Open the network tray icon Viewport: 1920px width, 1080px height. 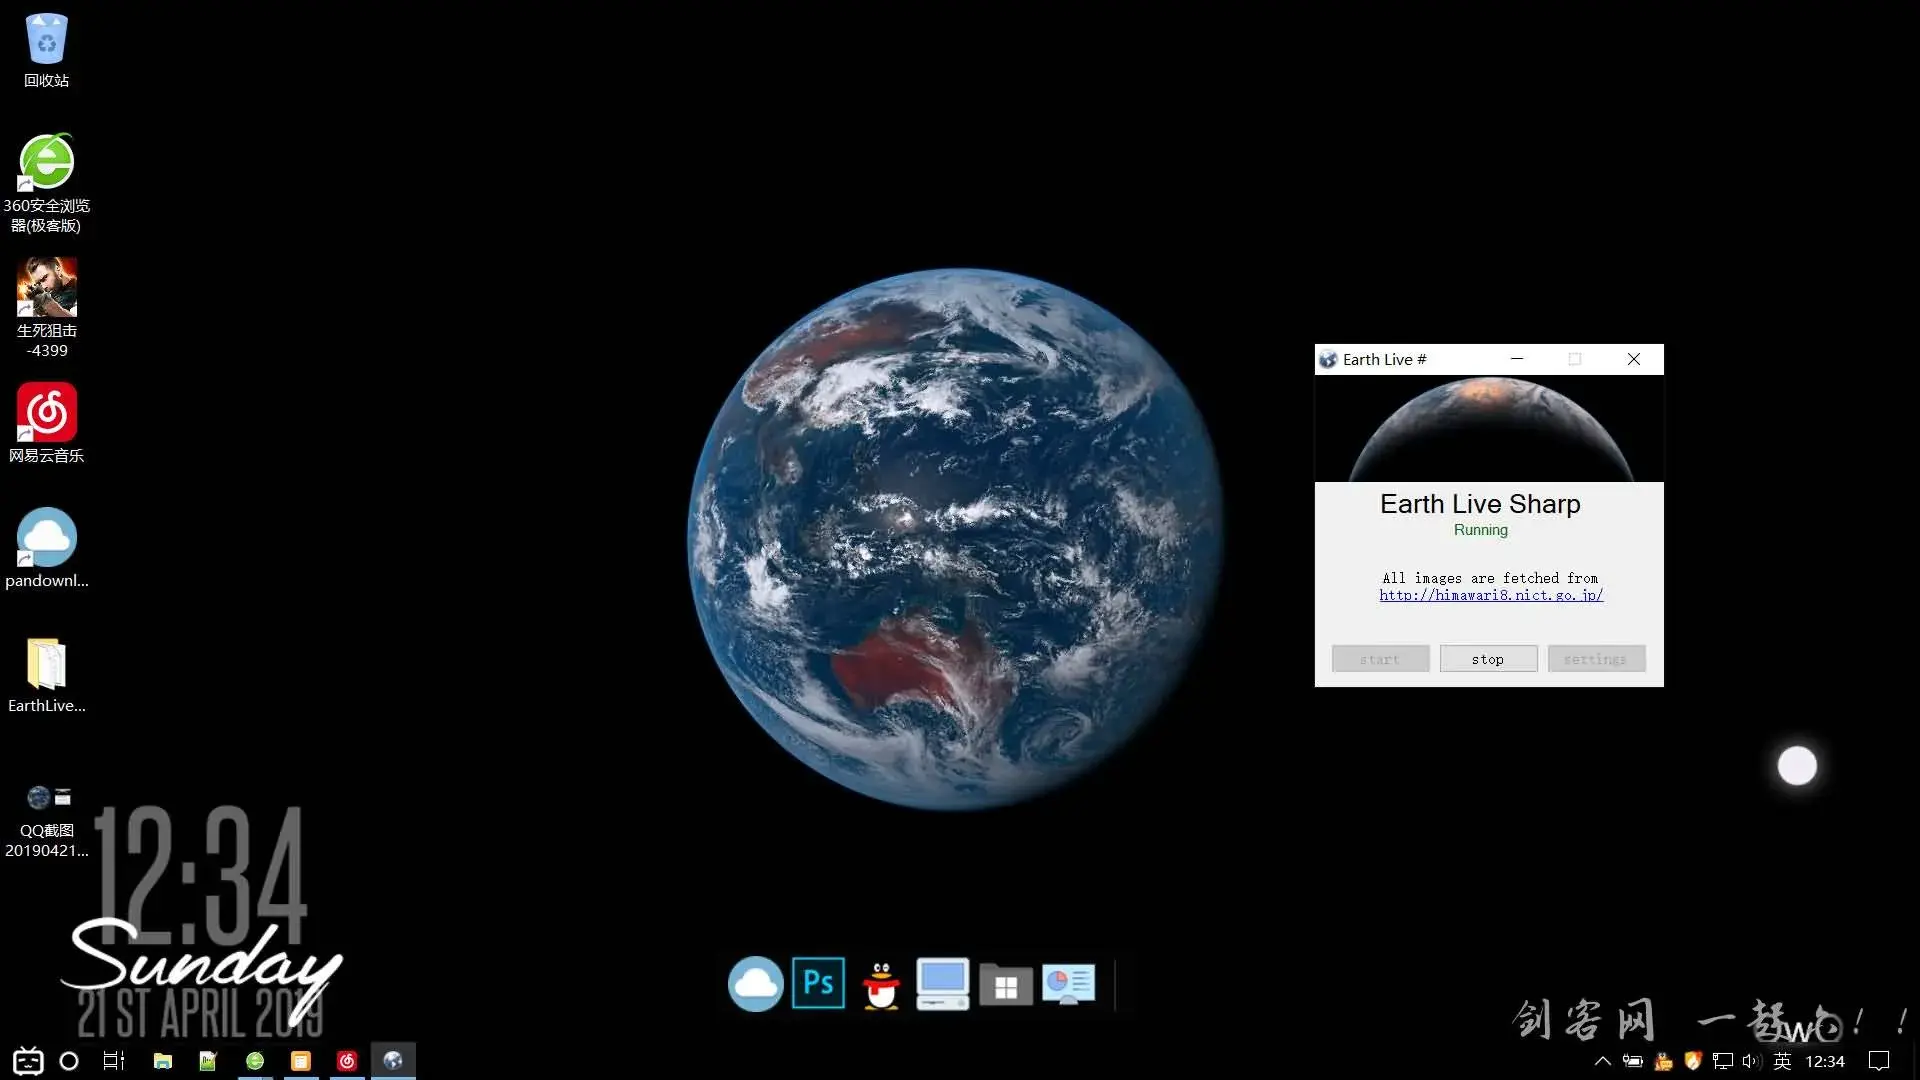pos(1723,1061)
